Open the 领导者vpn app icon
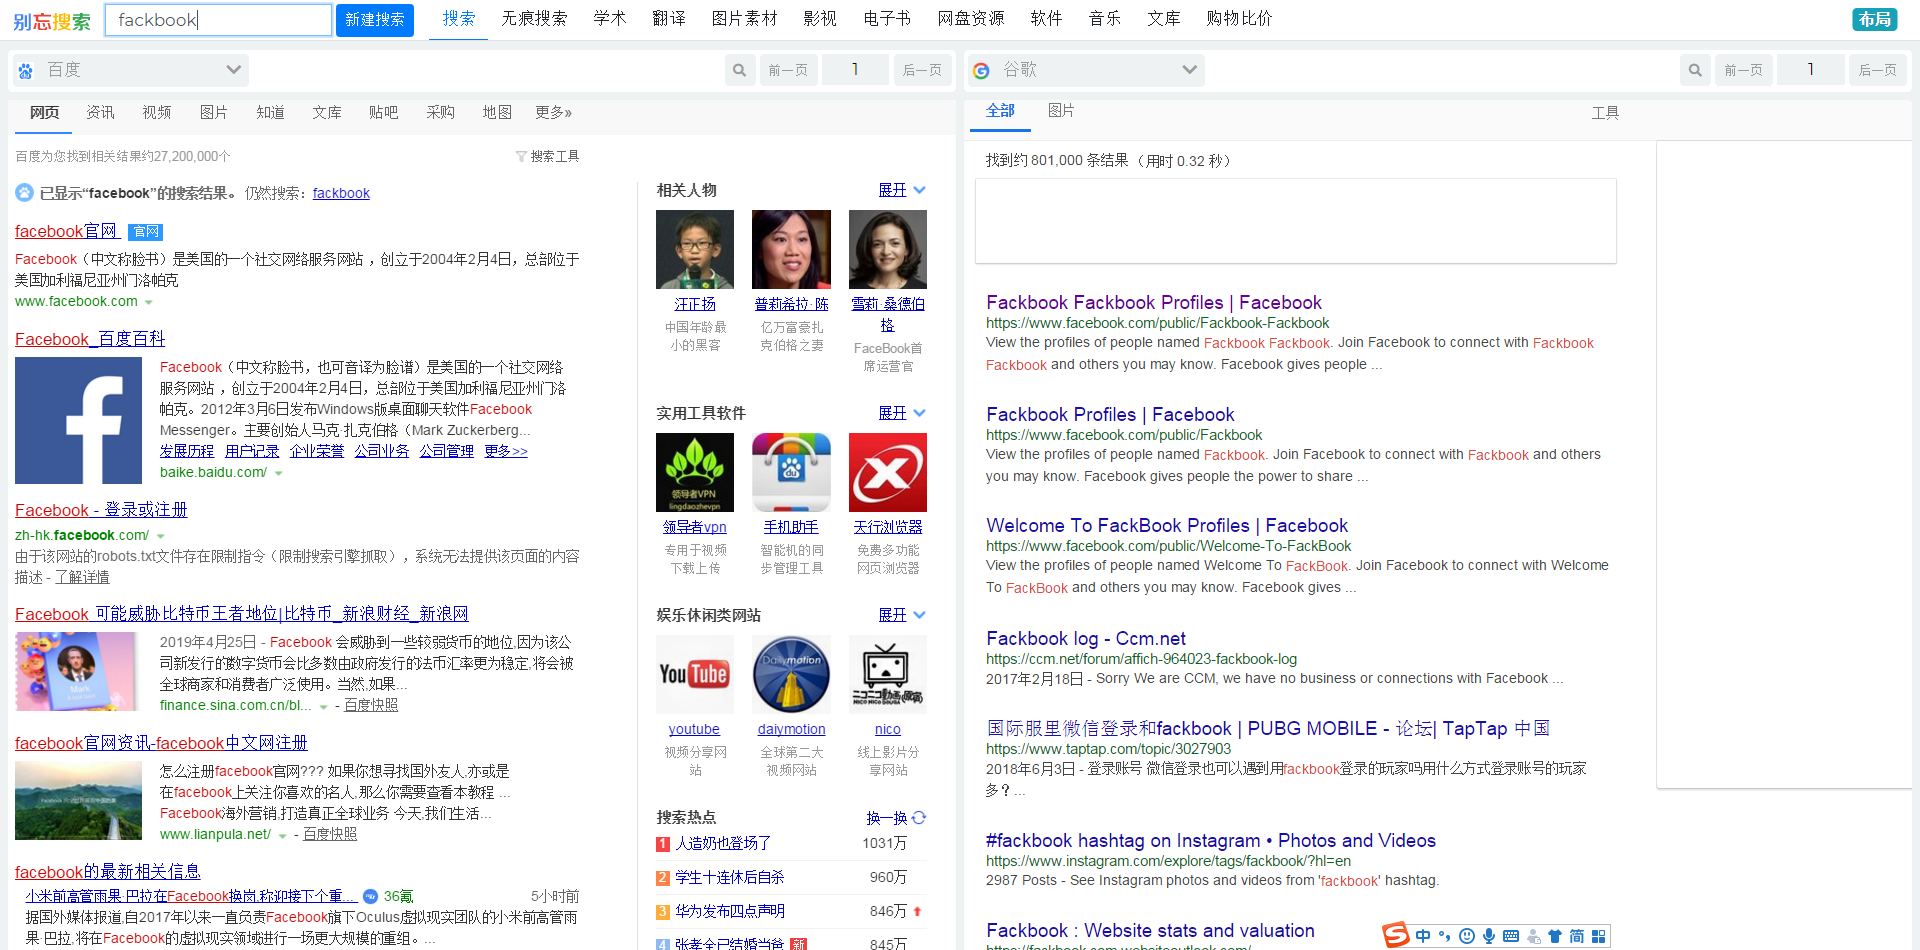 tap(695, 472)
